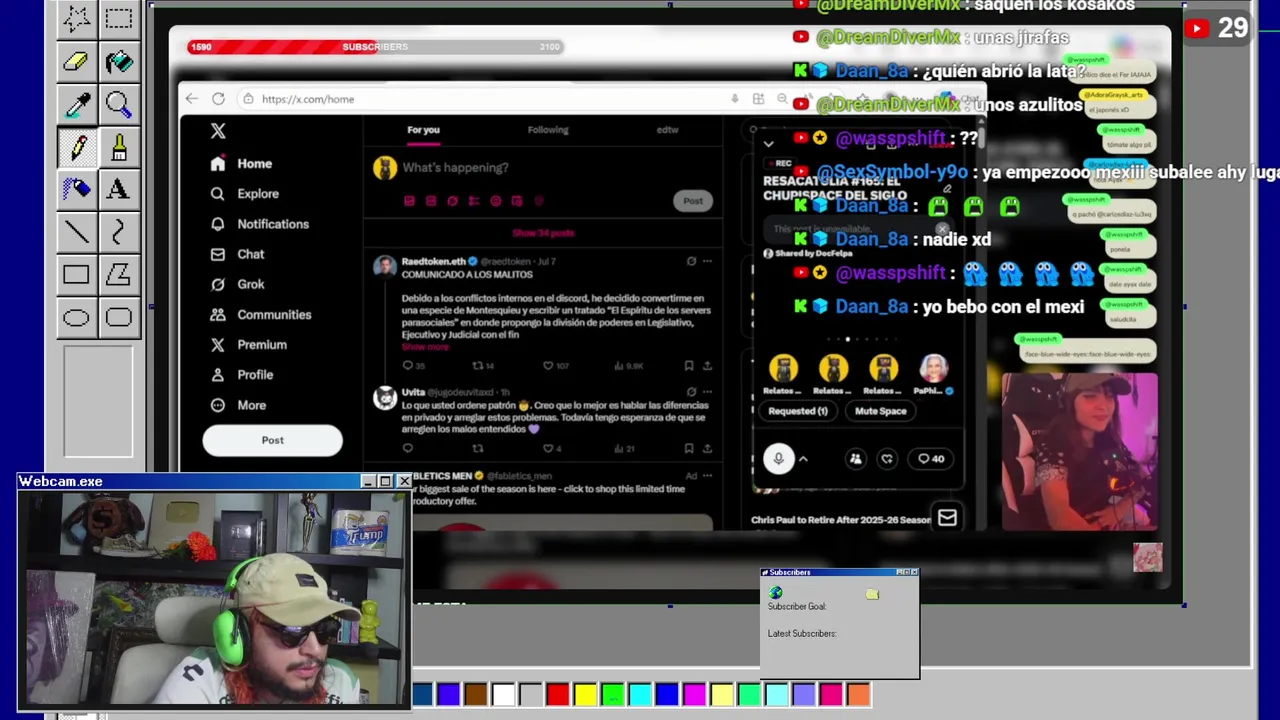Like the Uvita post with 4 likes
This screenshot has width=1280, height=720.
[550, 449]
